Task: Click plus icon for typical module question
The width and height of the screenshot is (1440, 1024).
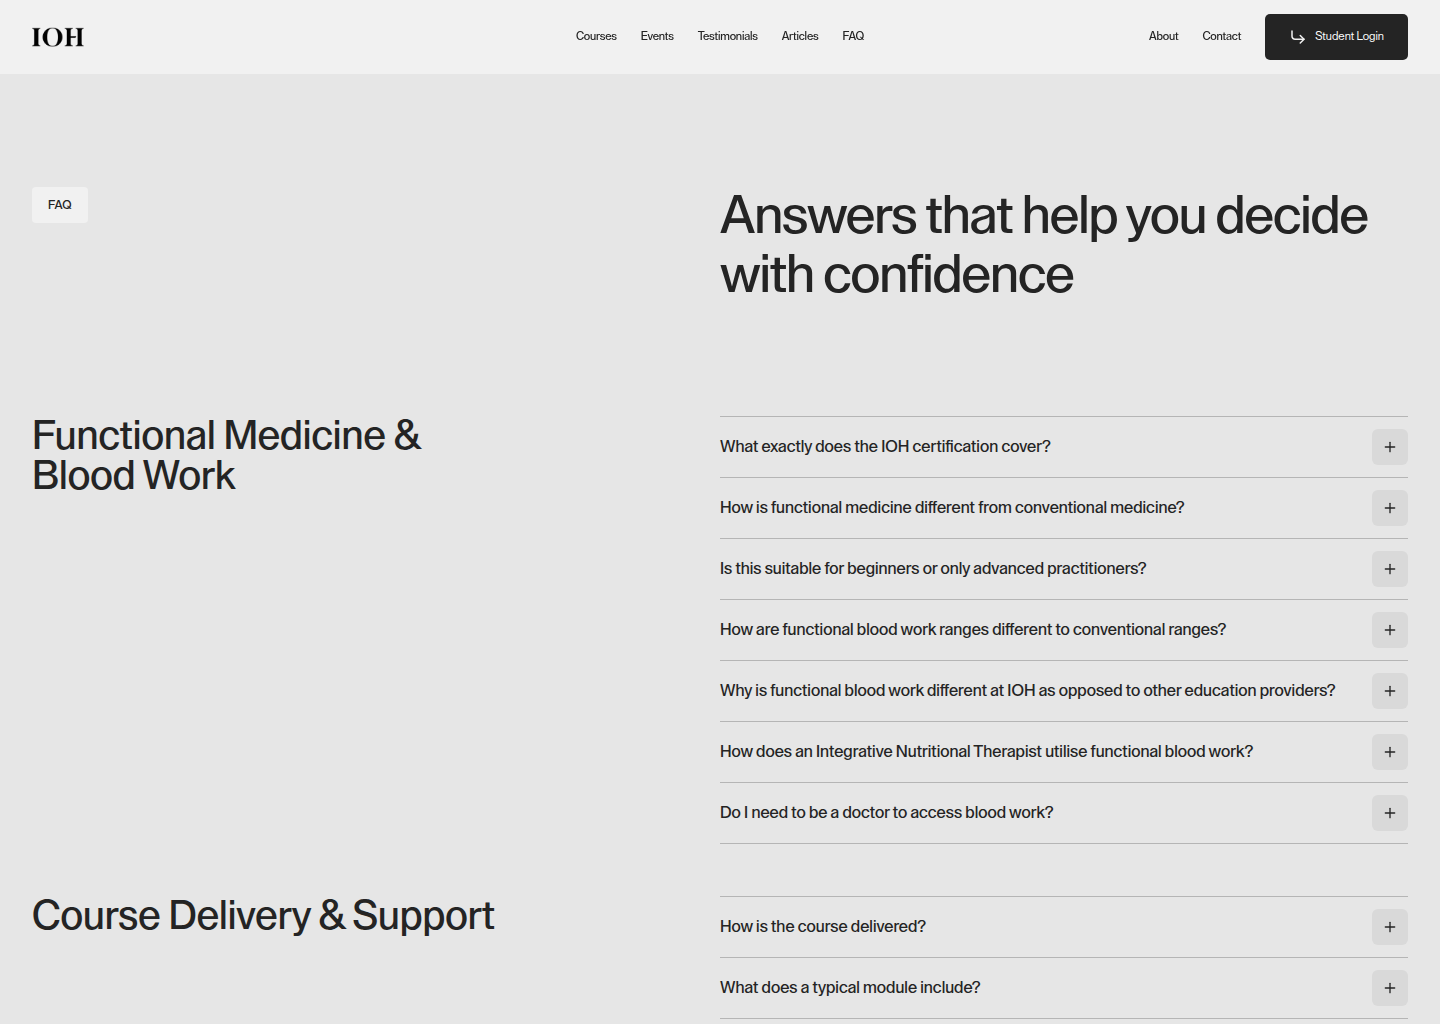Action: click(1389, 988)
